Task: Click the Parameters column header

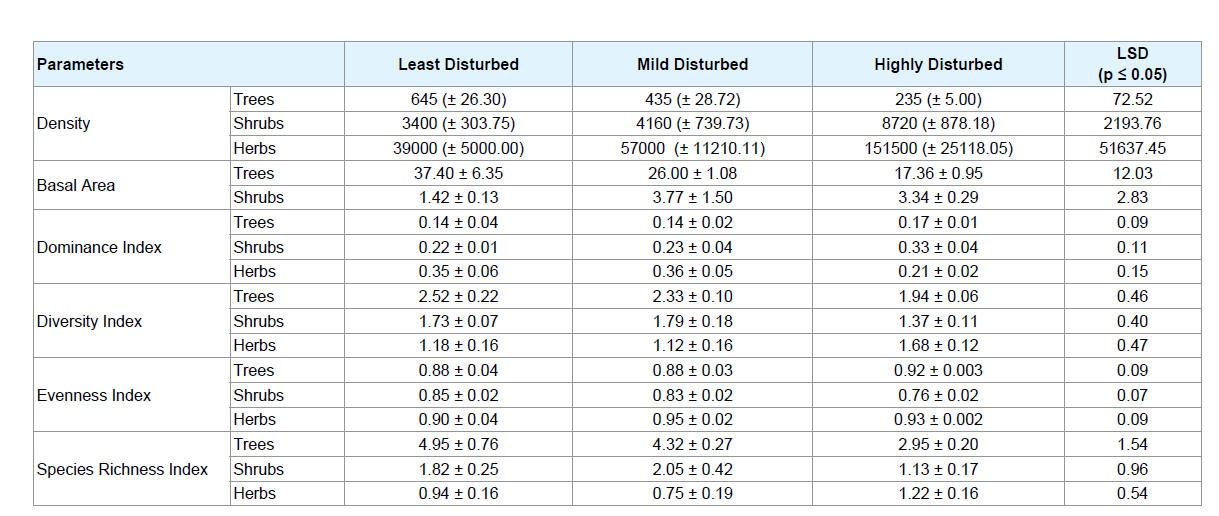Action: (x=80, y=64)
